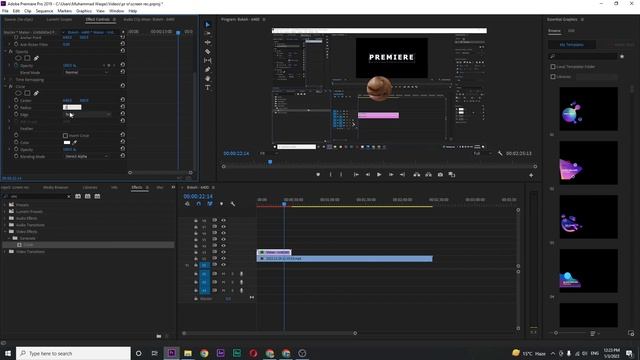Select the Circle effect in Effects list
This screenshot has height=360, width=640.
point(88,245)
